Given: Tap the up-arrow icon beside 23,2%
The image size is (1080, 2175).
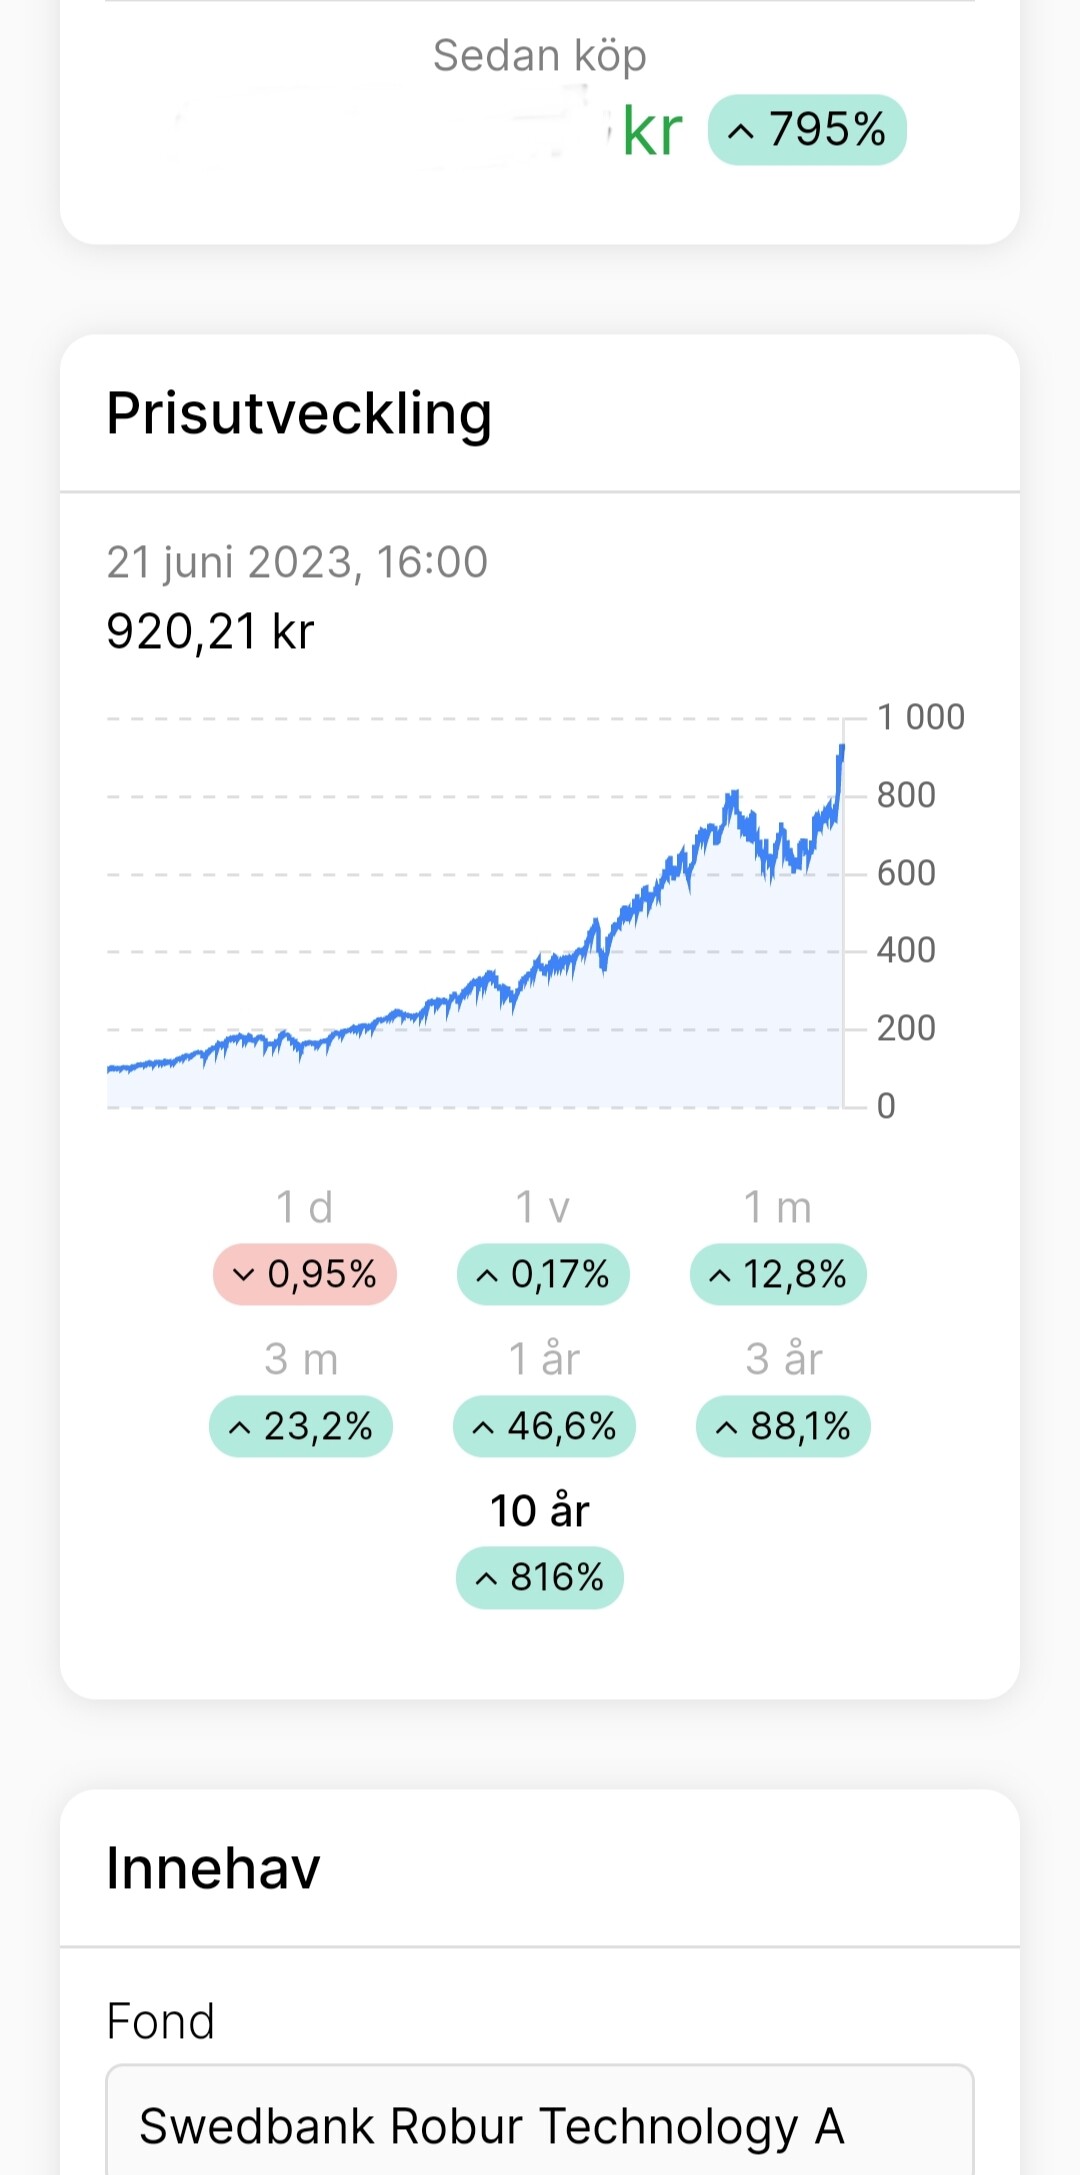Looking at the screenshot, I should point(239,1427).
